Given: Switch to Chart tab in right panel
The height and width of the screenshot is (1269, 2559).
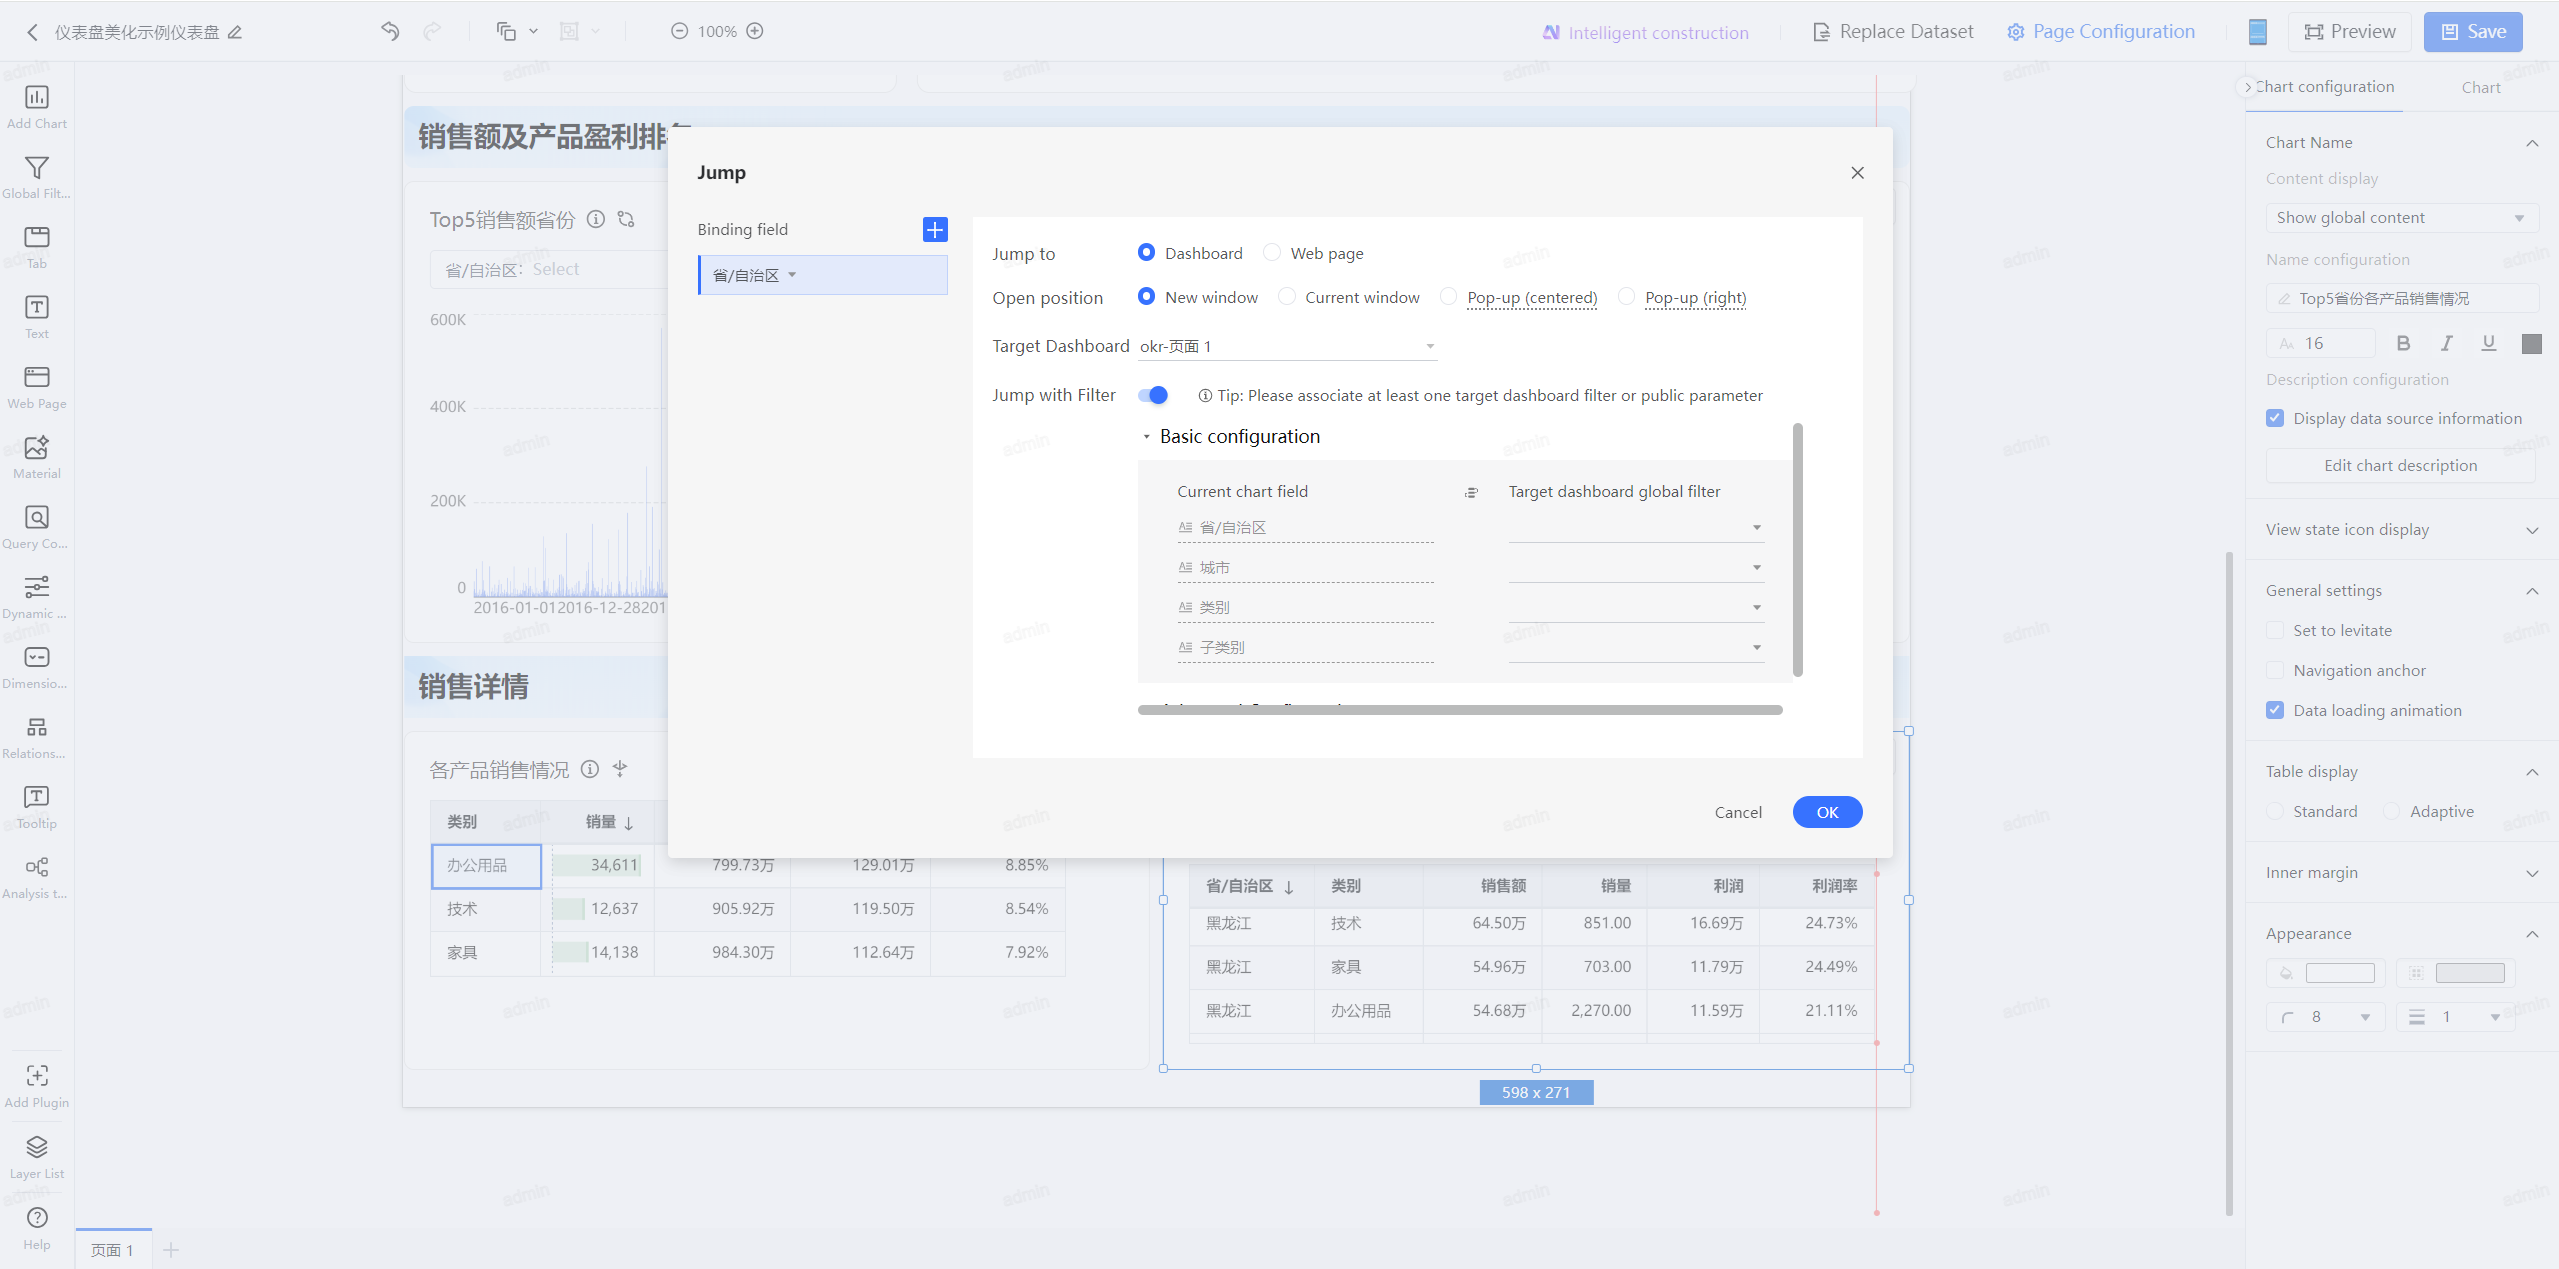Looking at the screenshot, I should (x=2481, y=88).
